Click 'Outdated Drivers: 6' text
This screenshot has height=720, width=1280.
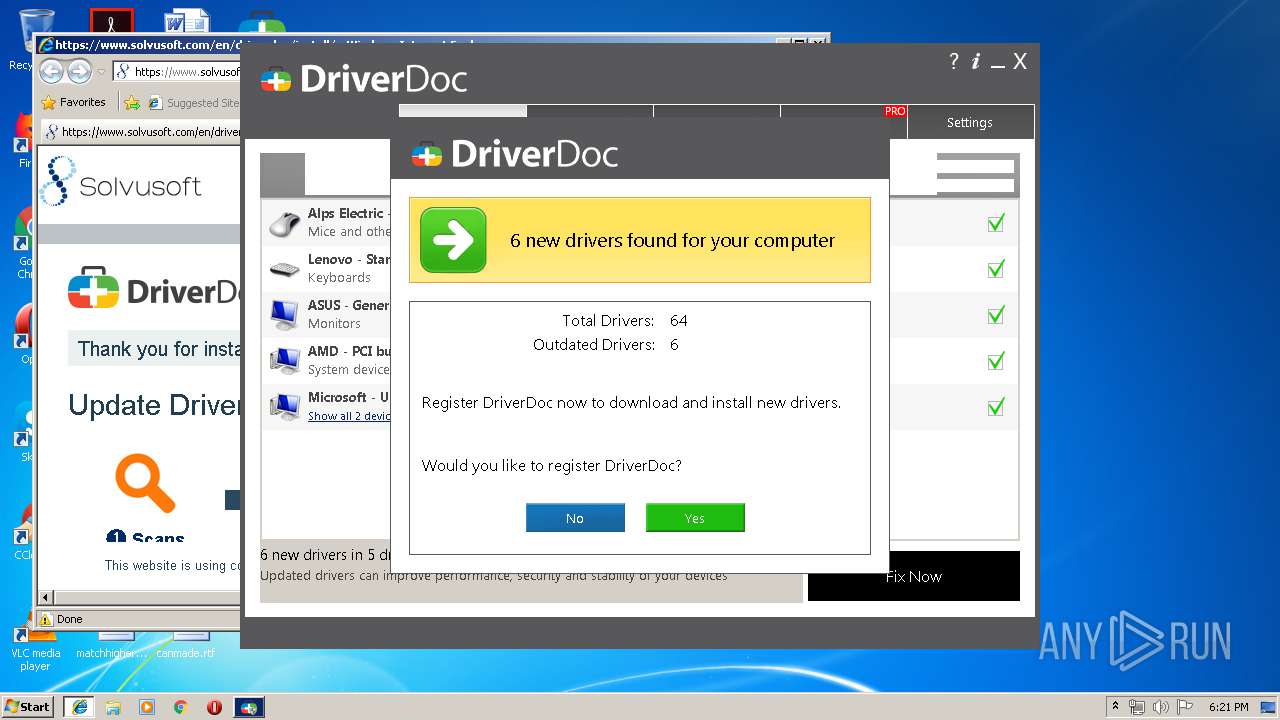pos(606,345)
